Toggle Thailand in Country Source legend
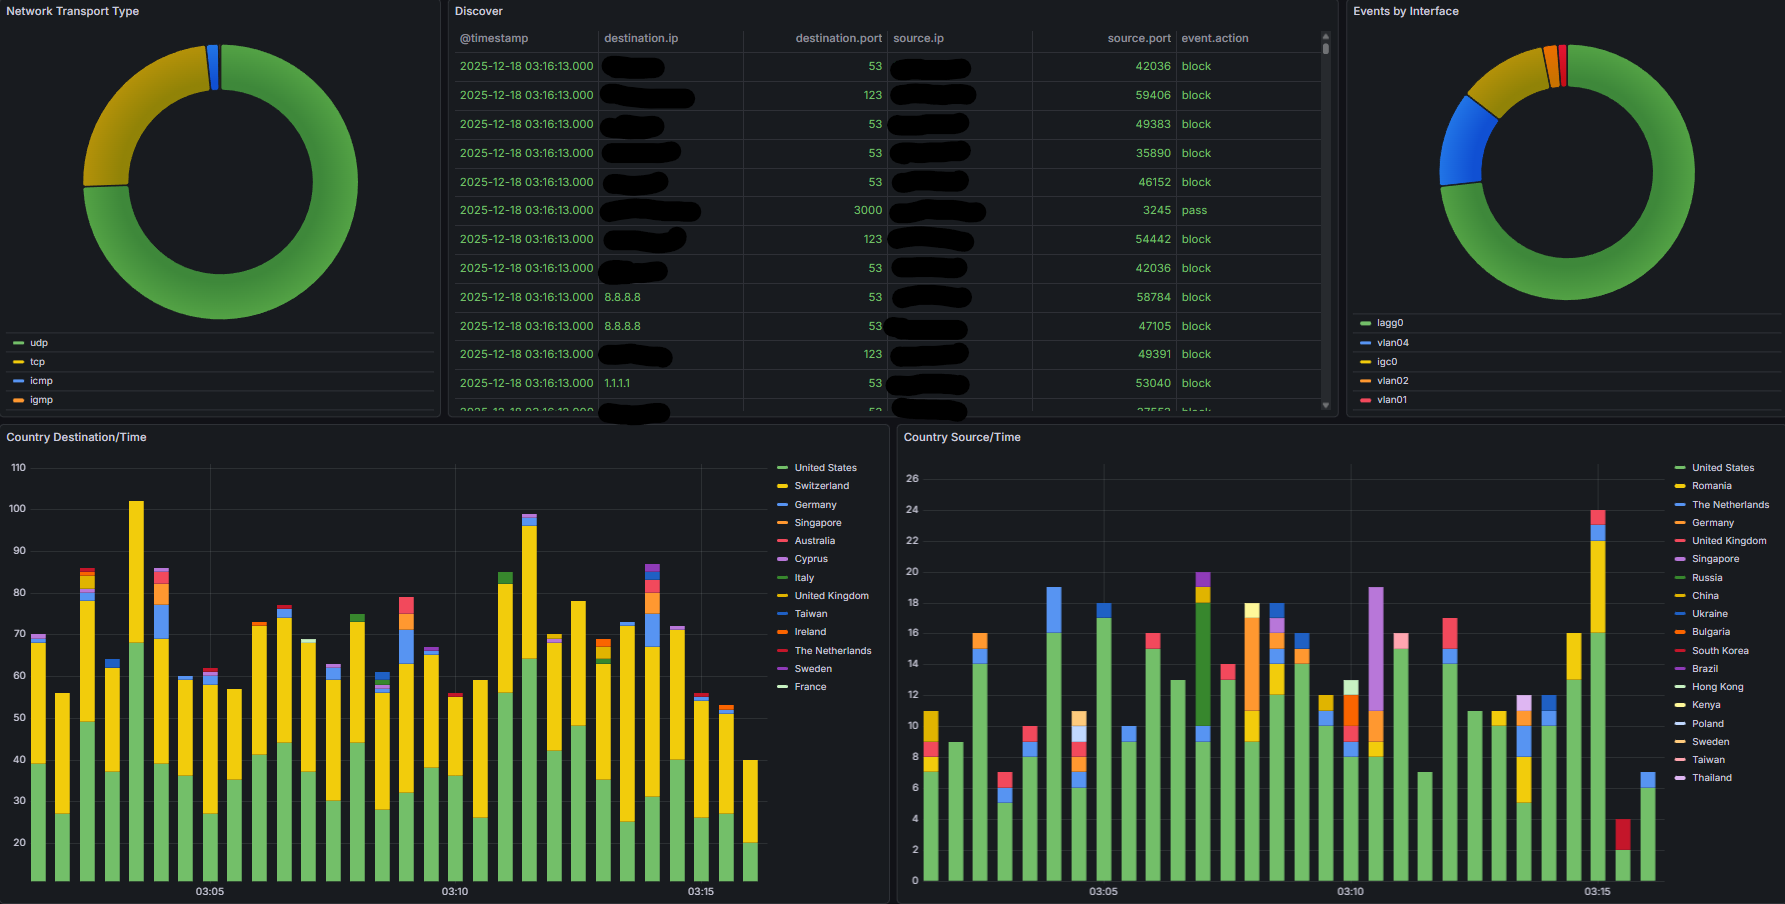Image resolution: width=1785 pixels, height=904 pixels. click(x=1711, y=778)
